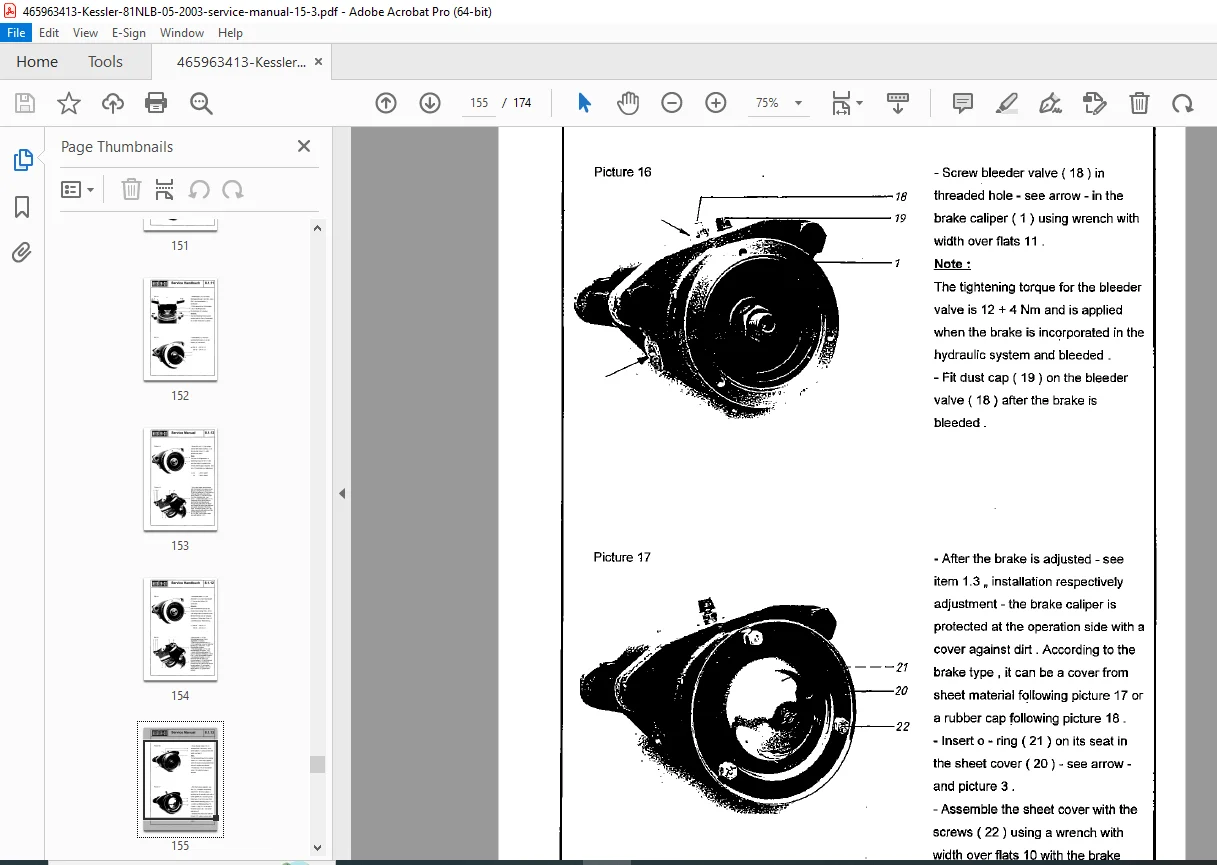
Task: Go to previous page with up arrow
Action: click(x=386, y=103)
